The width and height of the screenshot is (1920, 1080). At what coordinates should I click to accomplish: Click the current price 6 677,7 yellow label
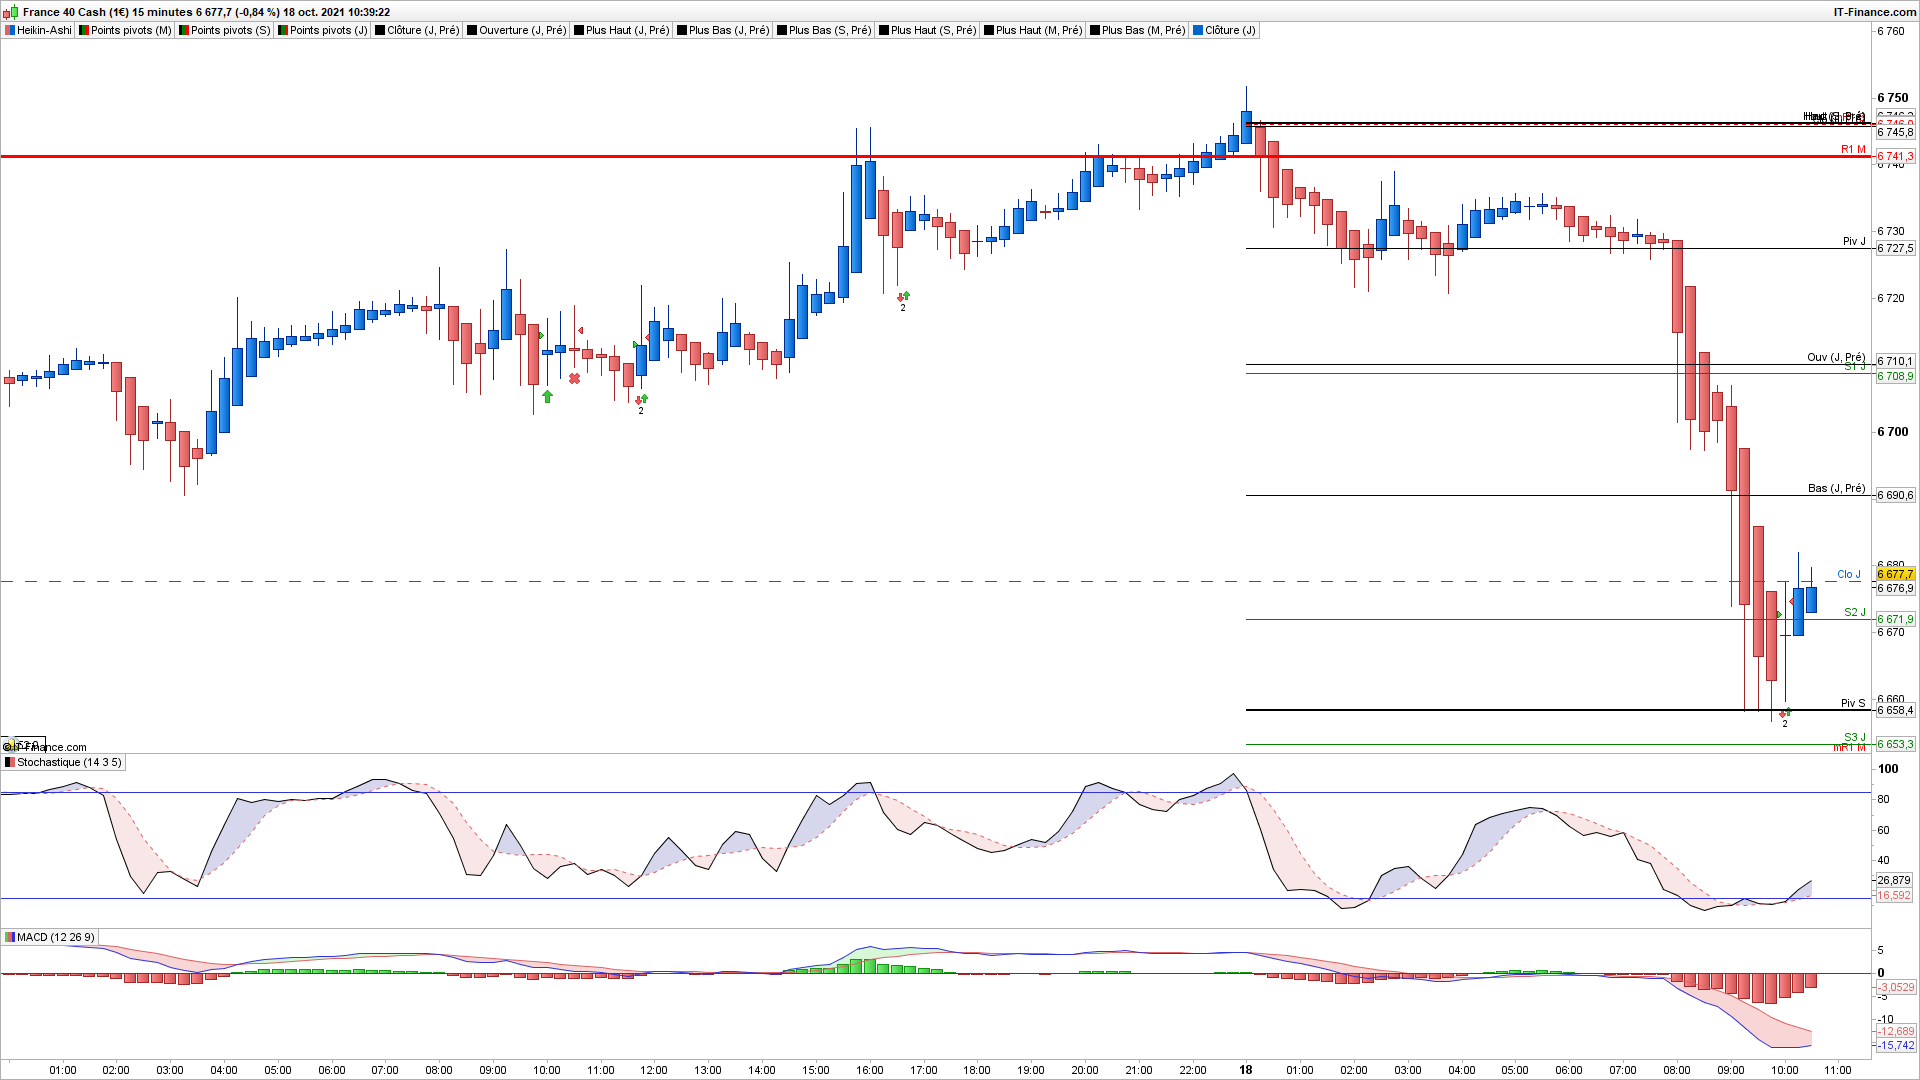point(1894,574)
